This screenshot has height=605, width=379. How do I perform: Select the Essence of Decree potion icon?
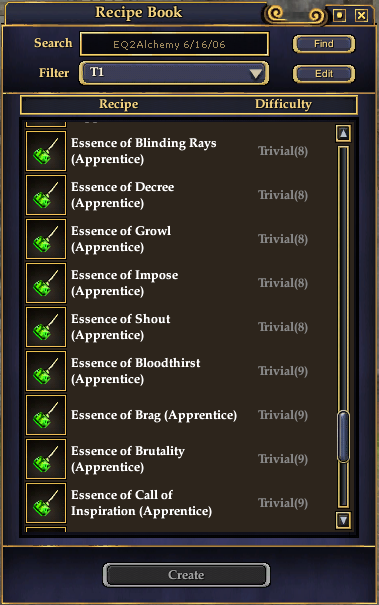tap(46, 195)
